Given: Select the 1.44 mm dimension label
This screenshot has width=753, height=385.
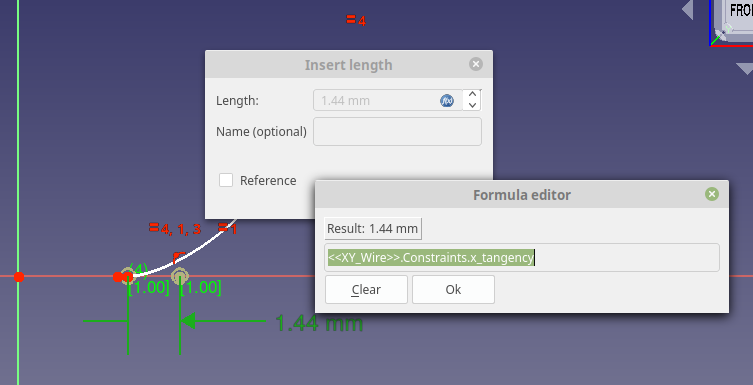Looking at the screenshot, I should [x=319, y=323].
